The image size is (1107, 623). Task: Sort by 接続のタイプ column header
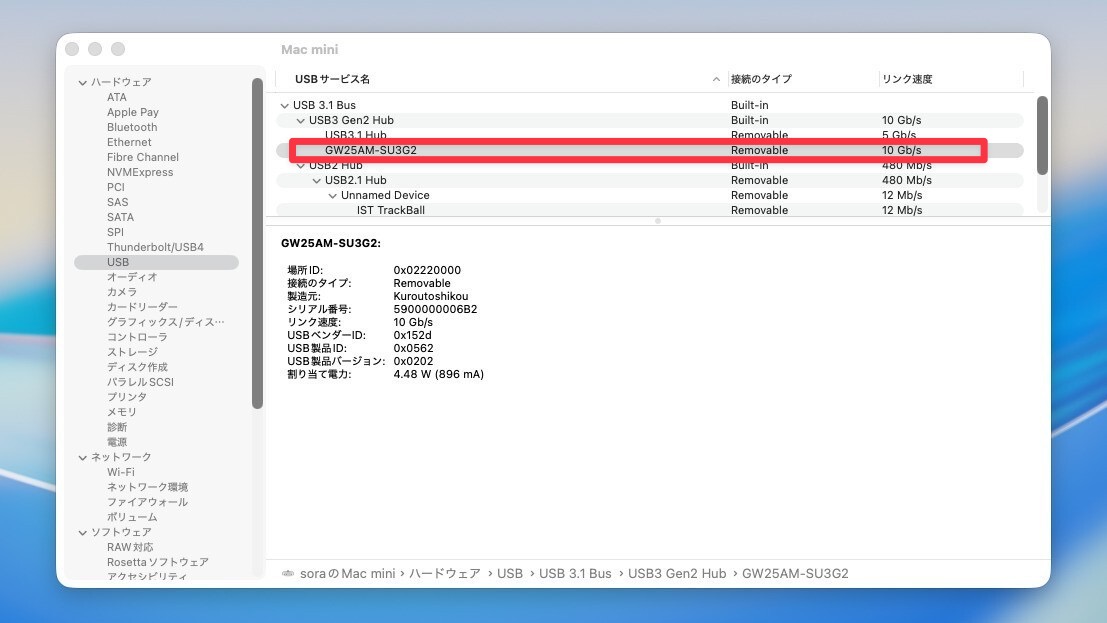761,79
